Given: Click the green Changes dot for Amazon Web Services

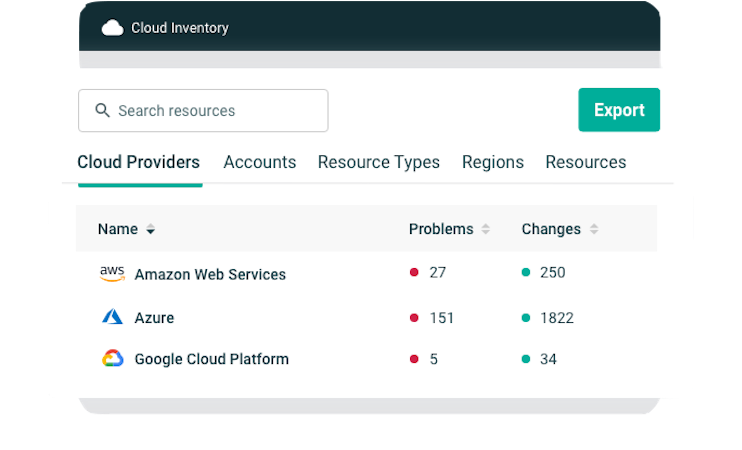Looking at the screenshot, I should [x=526, y=273].
